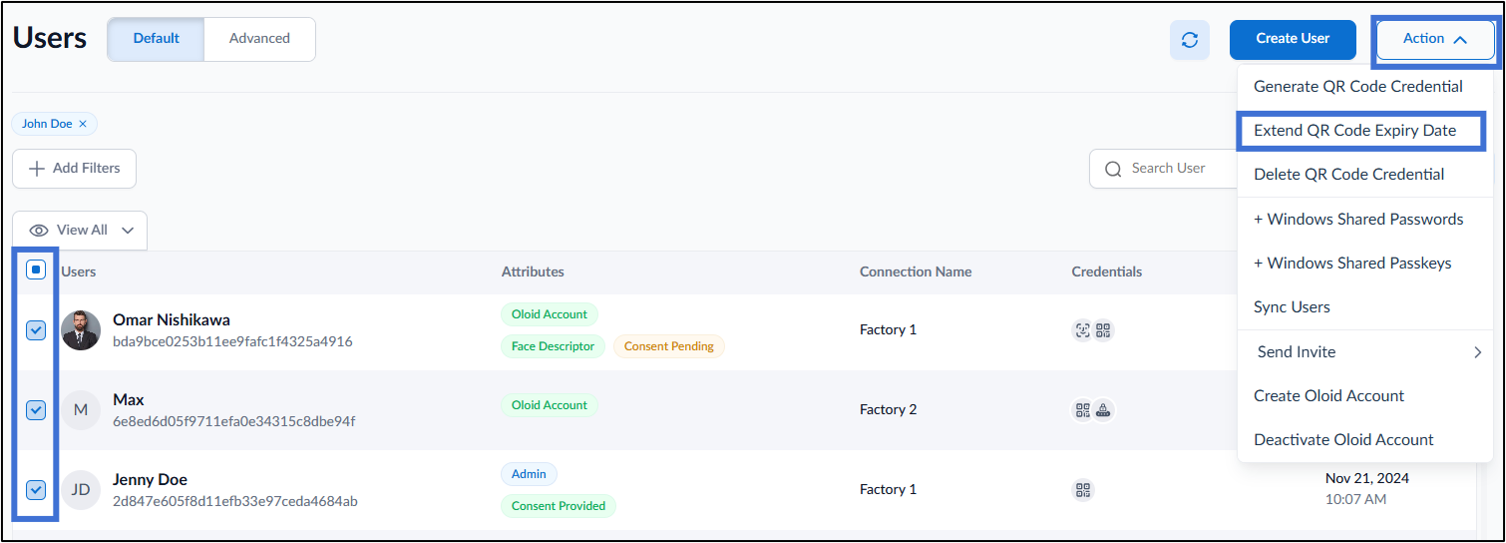This screenshot has width=1506, height=543.
Task: Click Factory 1 in Omar Nishikawa's row
Action: tap(888, 330)
